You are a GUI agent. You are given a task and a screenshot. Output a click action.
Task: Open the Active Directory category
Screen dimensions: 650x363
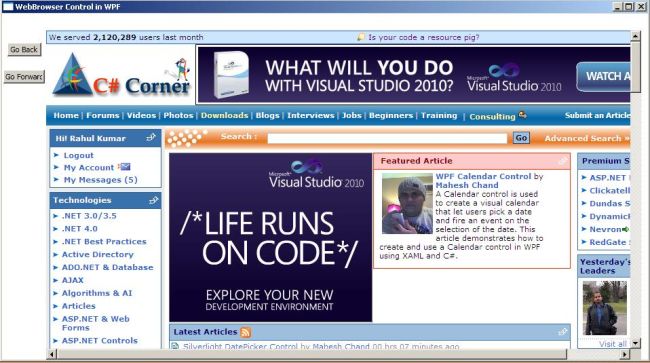pos(97,254)
